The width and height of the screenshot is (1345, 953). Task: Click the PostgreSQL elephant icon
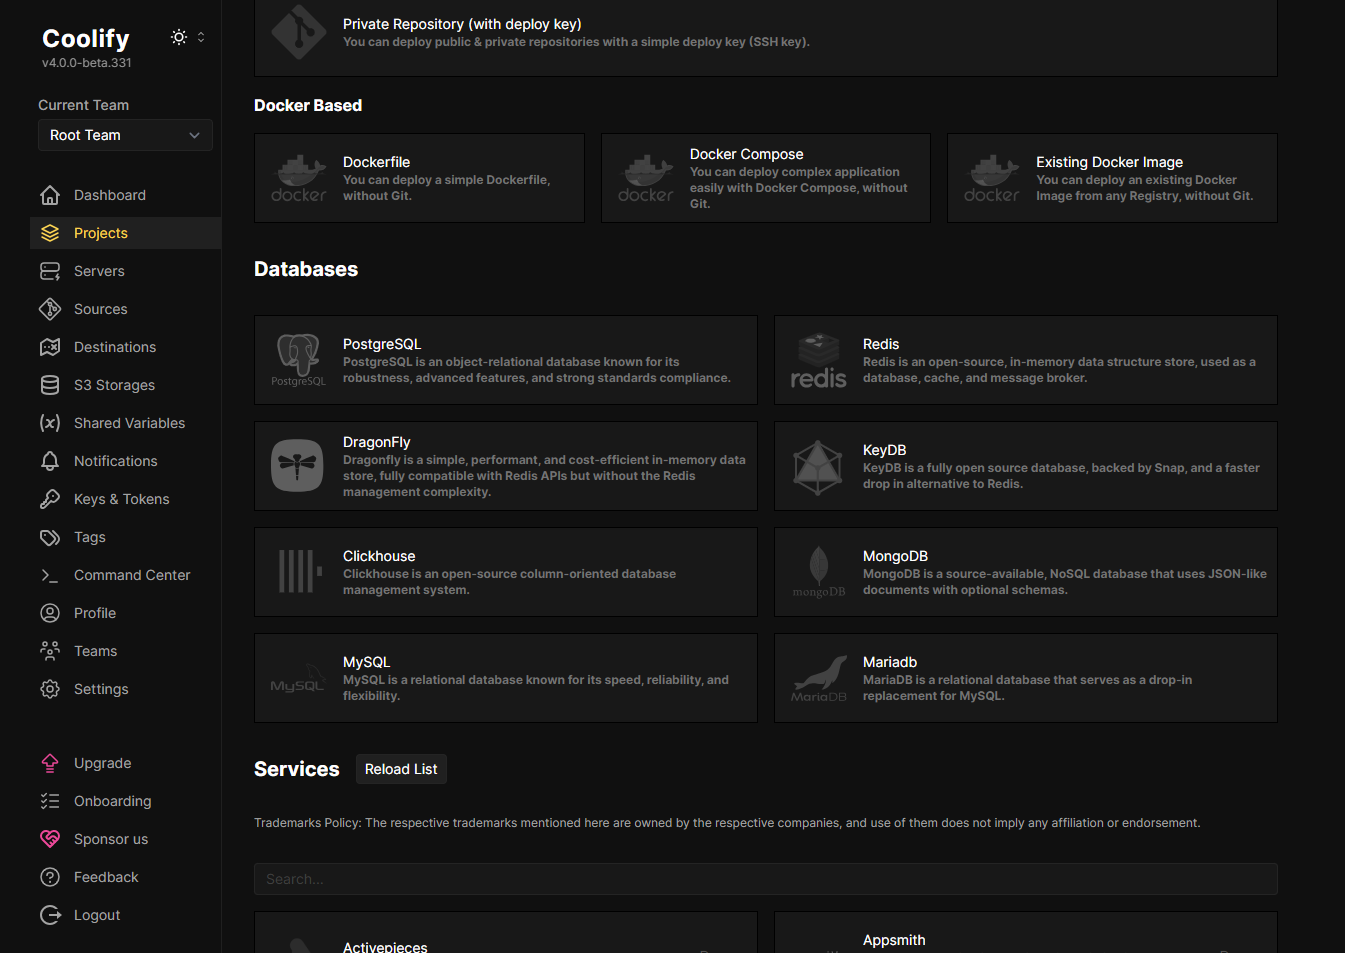(x=298, y=360)
